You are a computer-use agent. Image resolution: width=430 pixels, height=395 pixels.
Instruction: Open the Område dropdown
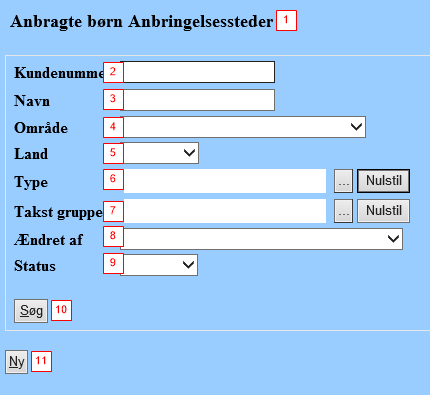(243, 127)
